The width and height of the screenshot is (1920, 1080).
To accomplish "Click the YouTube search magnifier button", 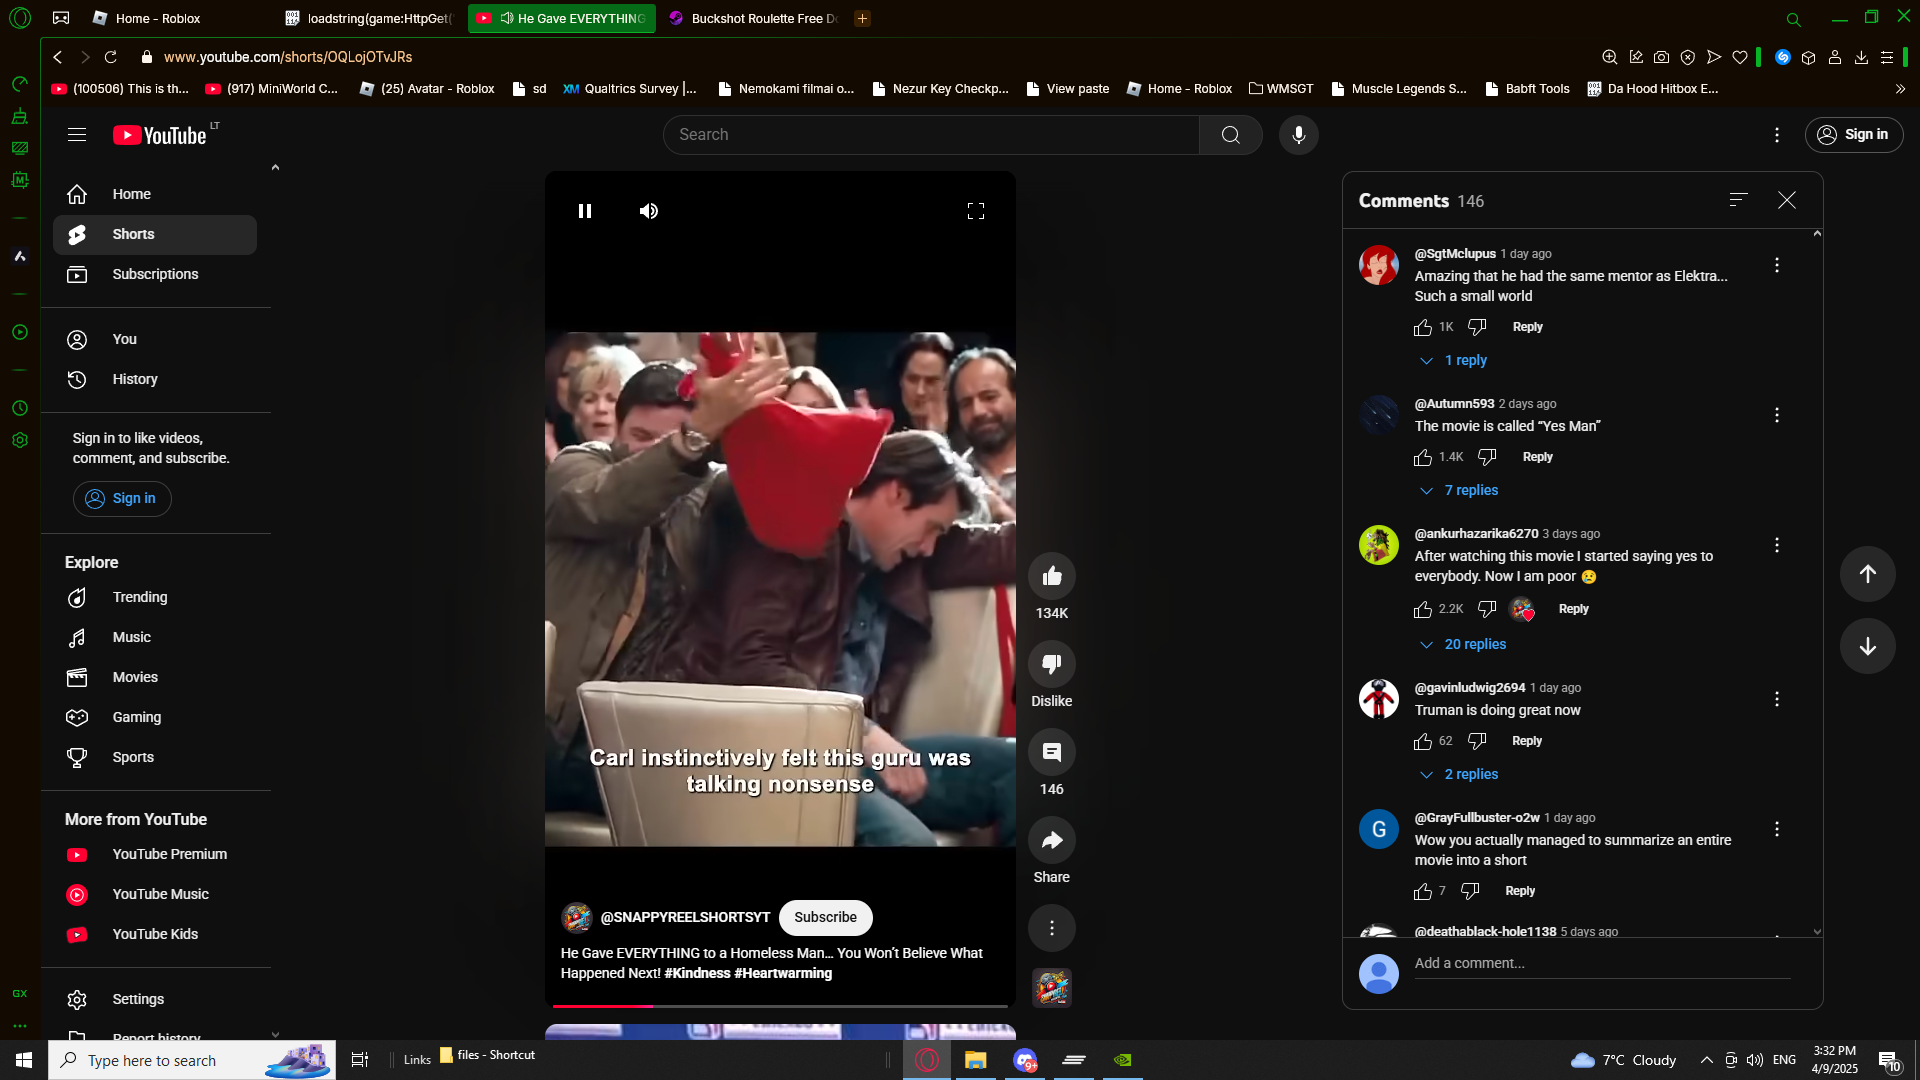I will coord(1231,135).
